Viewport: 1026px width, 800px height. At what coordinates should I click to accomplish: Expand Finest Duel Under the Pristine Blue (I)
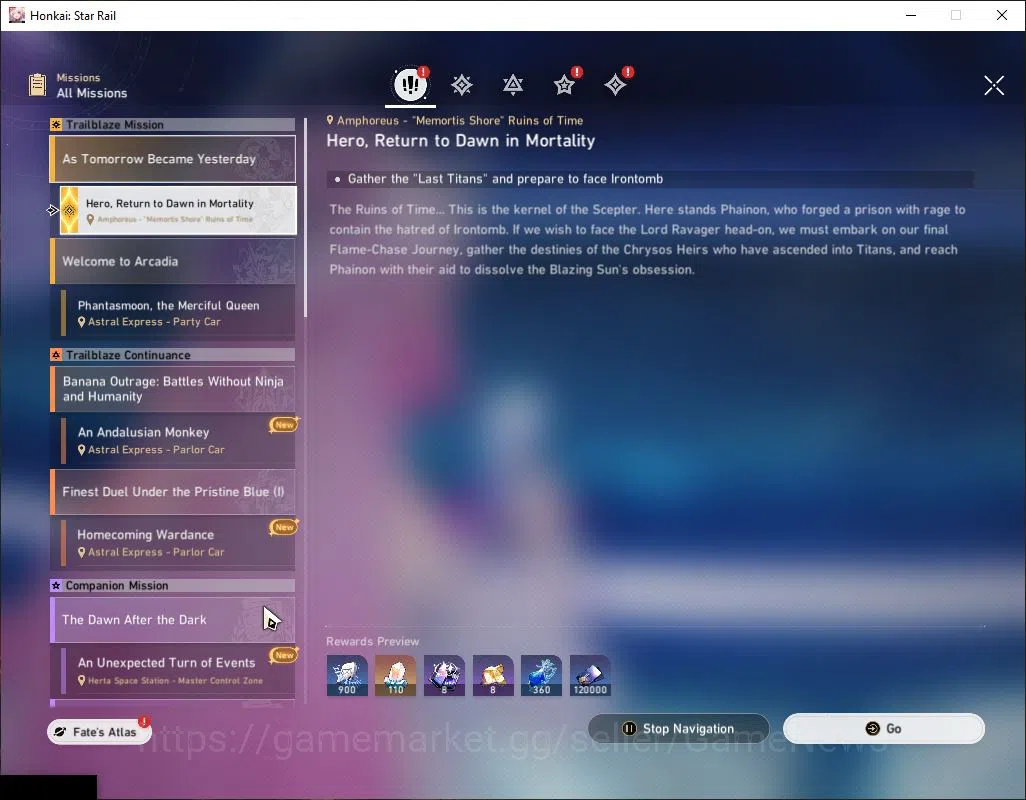tap(173, 491)
